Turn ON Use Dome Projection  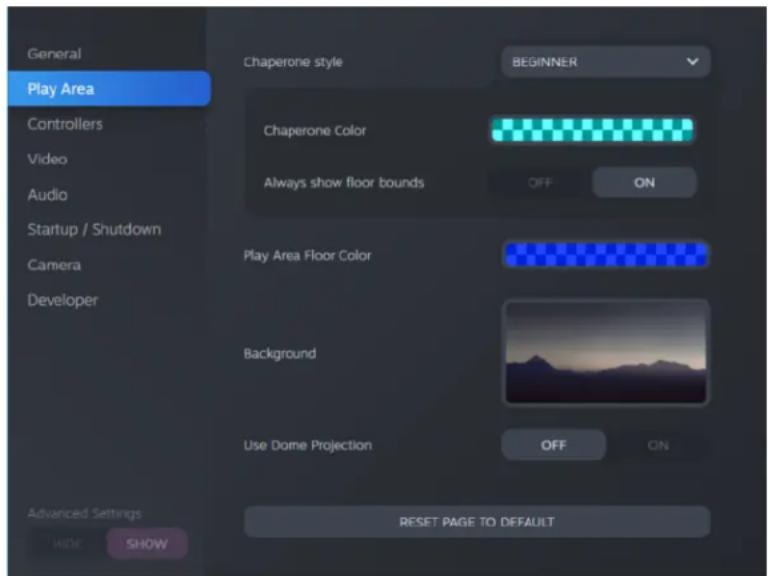point(658,445)
